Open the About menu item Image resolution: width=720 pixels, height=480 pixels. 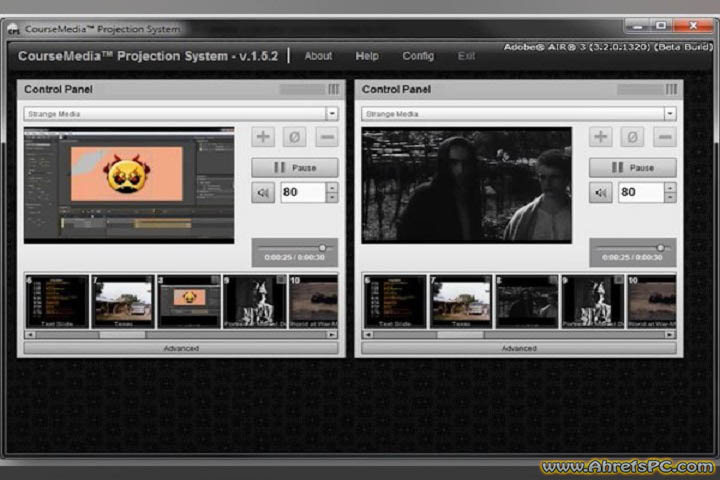tap(318, 56)
